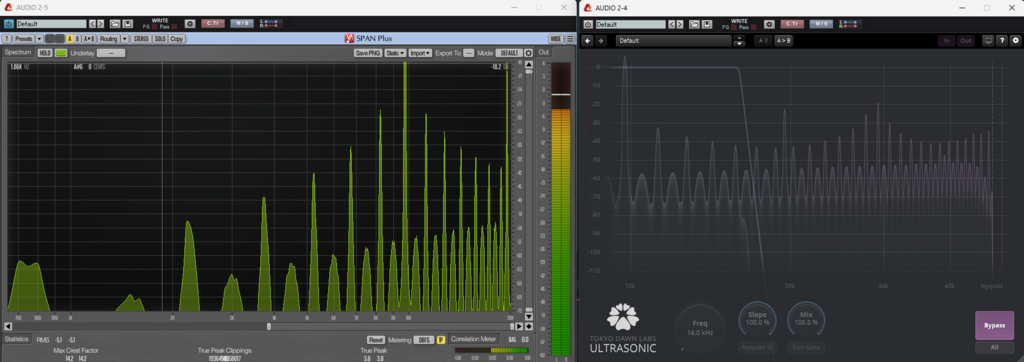Open the SPAN Plus hamburger menu icon
1024x362 pixels.
pos(570,39)
